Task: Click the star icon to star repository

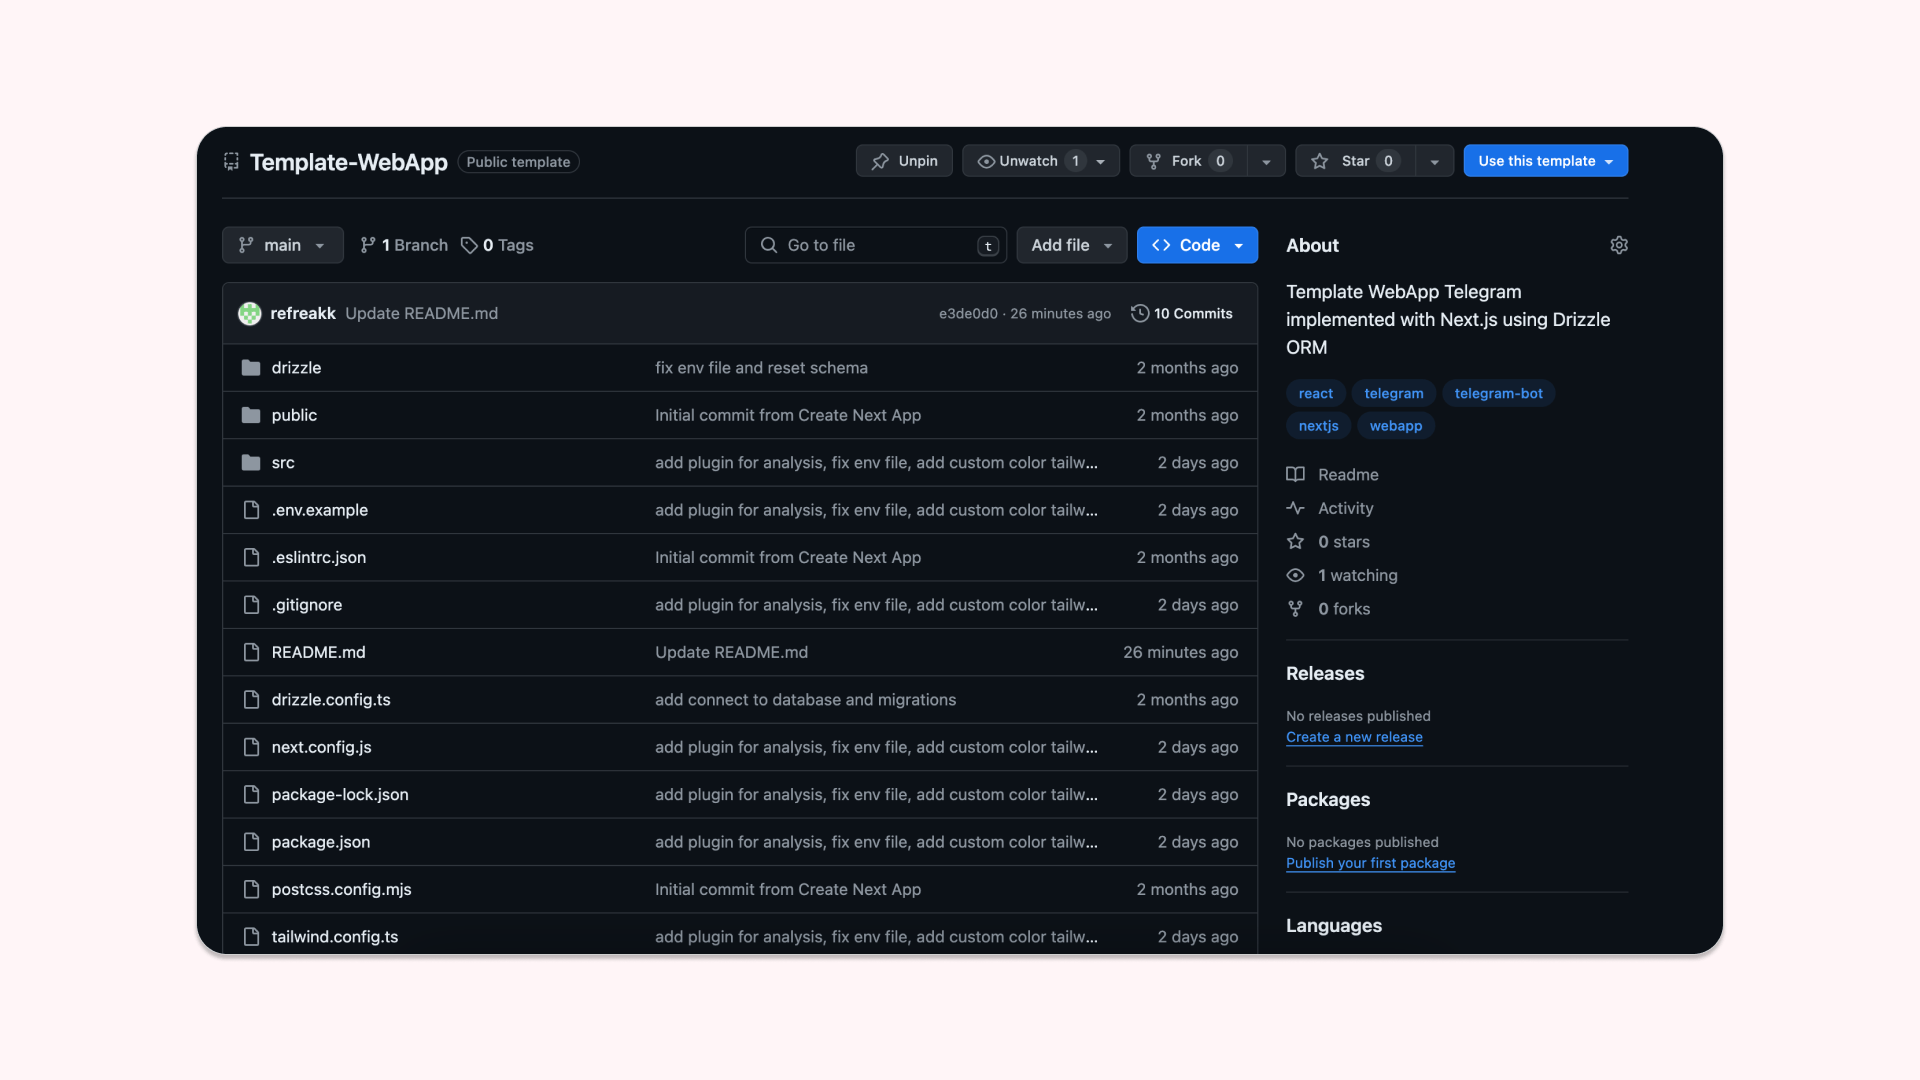Action: point(1320,161)
